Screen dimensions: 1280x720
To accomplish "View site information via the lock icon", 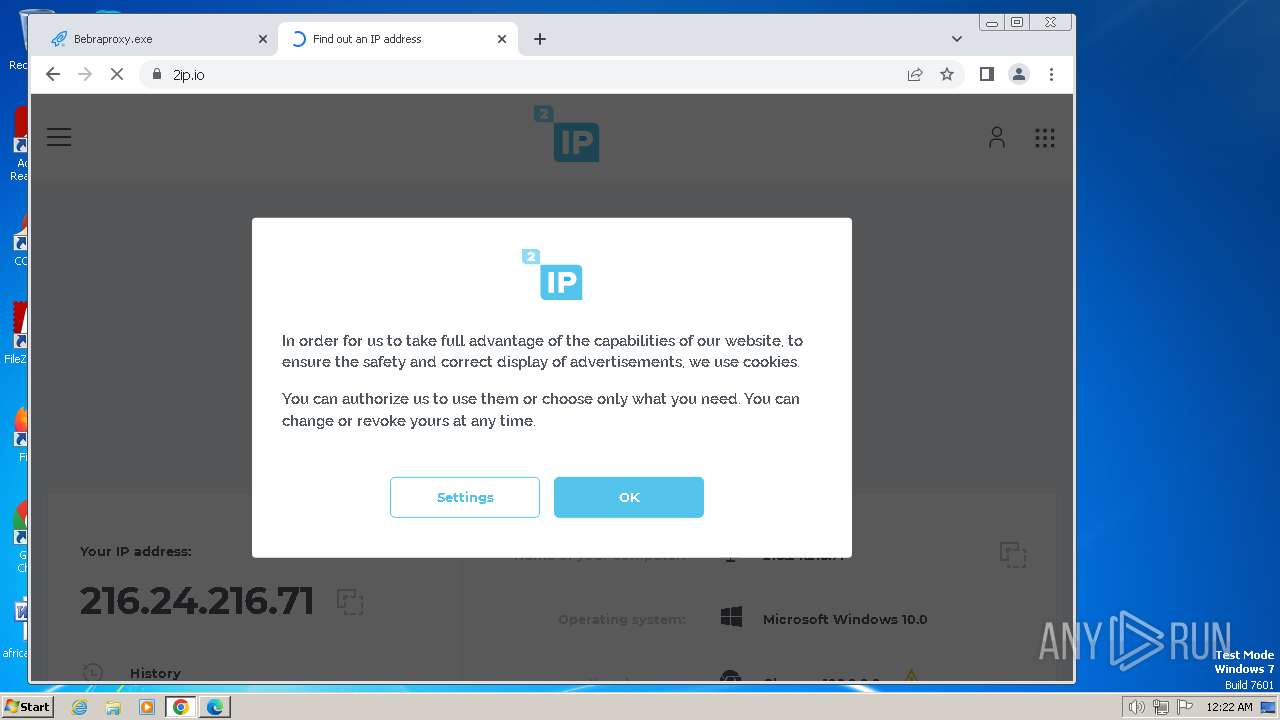I will (x=156, y=74).
